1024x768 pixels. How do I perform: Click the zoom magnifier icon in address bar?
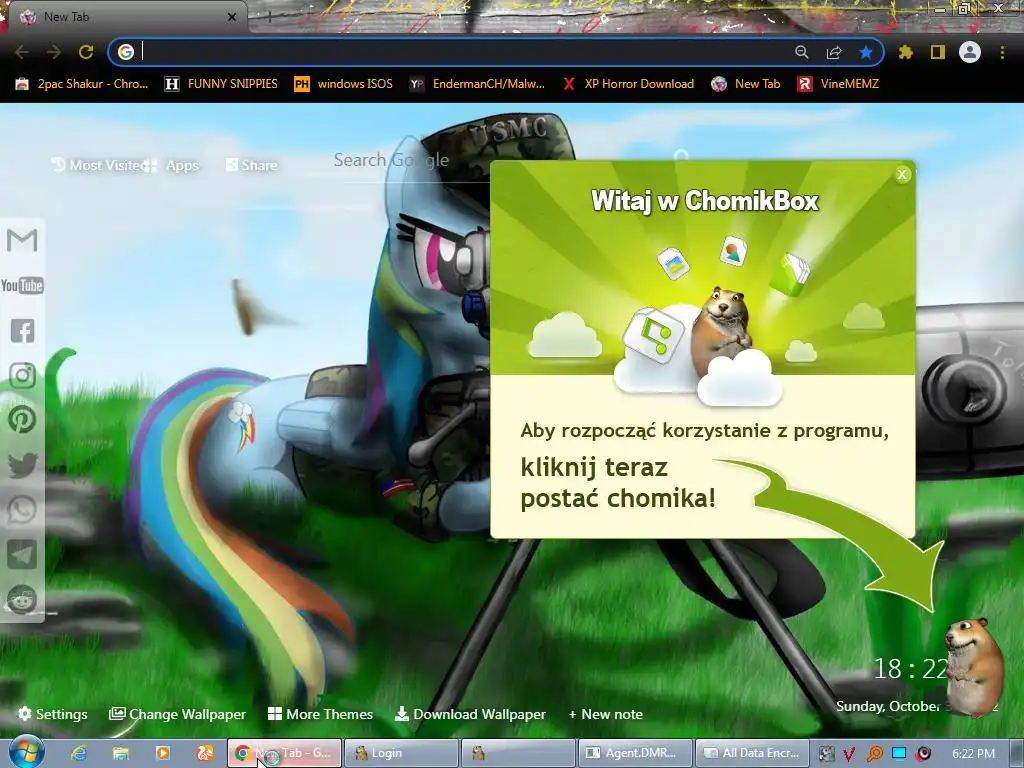point(801,52)
